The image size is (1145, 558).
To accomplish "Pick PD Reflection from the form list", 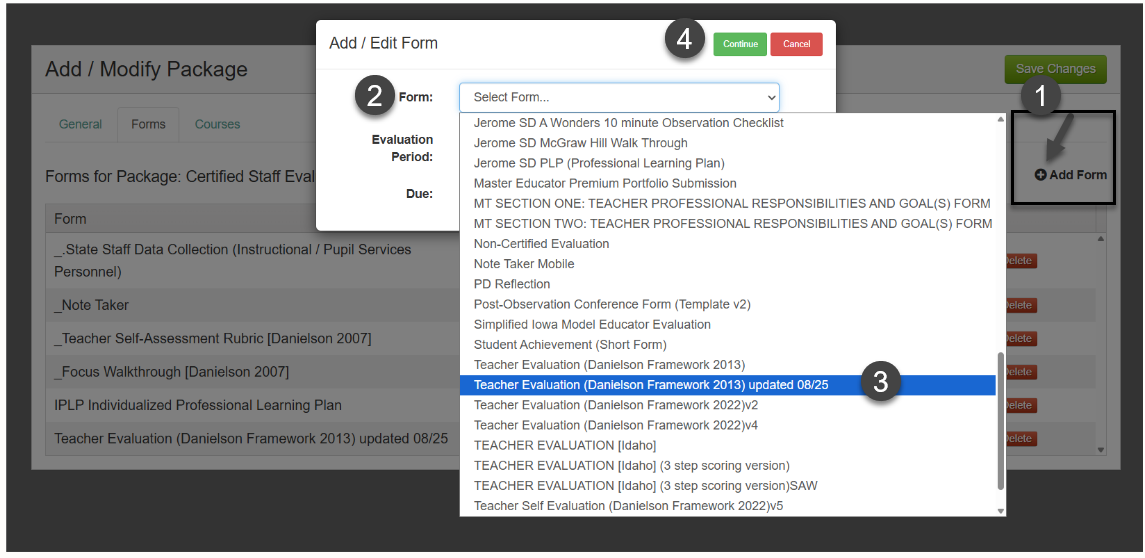I will pos(512,284).
